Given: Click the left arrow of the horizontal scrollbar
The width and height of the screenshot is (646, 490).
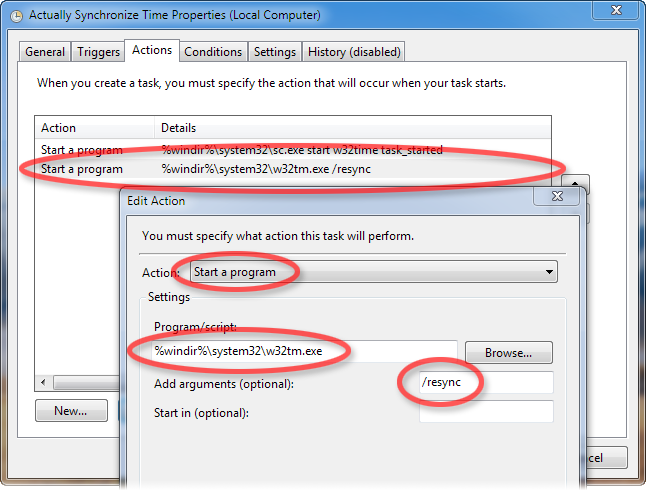Looking at the screenshot, I should click(44, 383).
